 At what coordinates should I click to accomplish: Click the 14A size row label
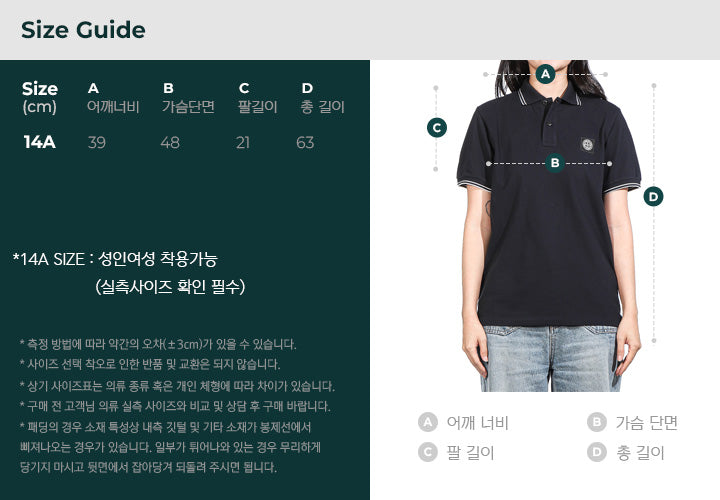coord(39,142)
